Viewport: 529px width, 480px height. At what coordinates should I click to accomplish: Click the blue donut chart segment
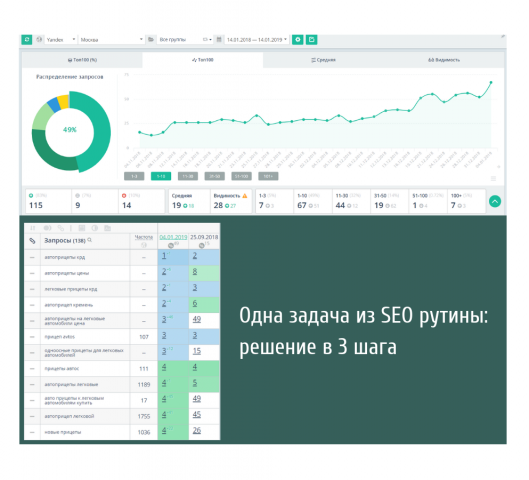(x=54, y=105)
